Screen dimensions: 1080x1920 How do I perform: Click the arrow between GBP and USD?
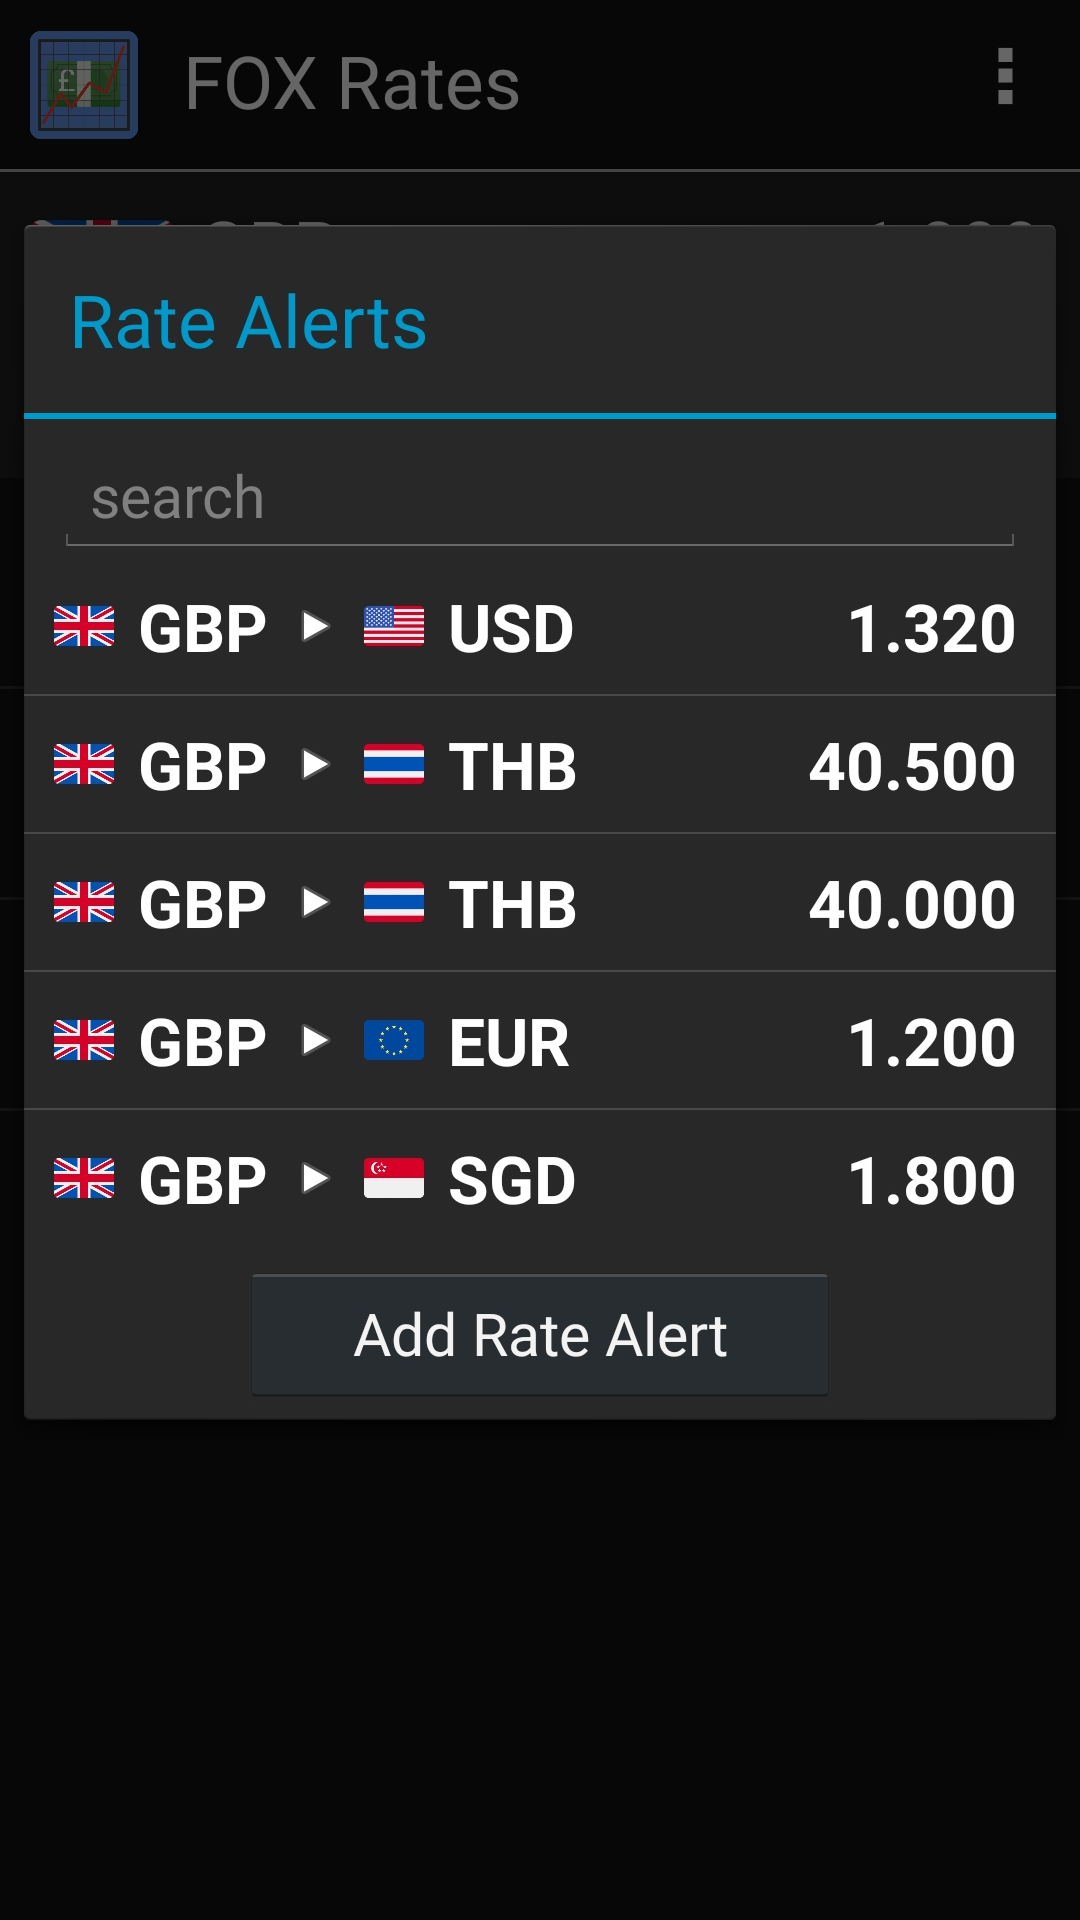coord(316,627)
